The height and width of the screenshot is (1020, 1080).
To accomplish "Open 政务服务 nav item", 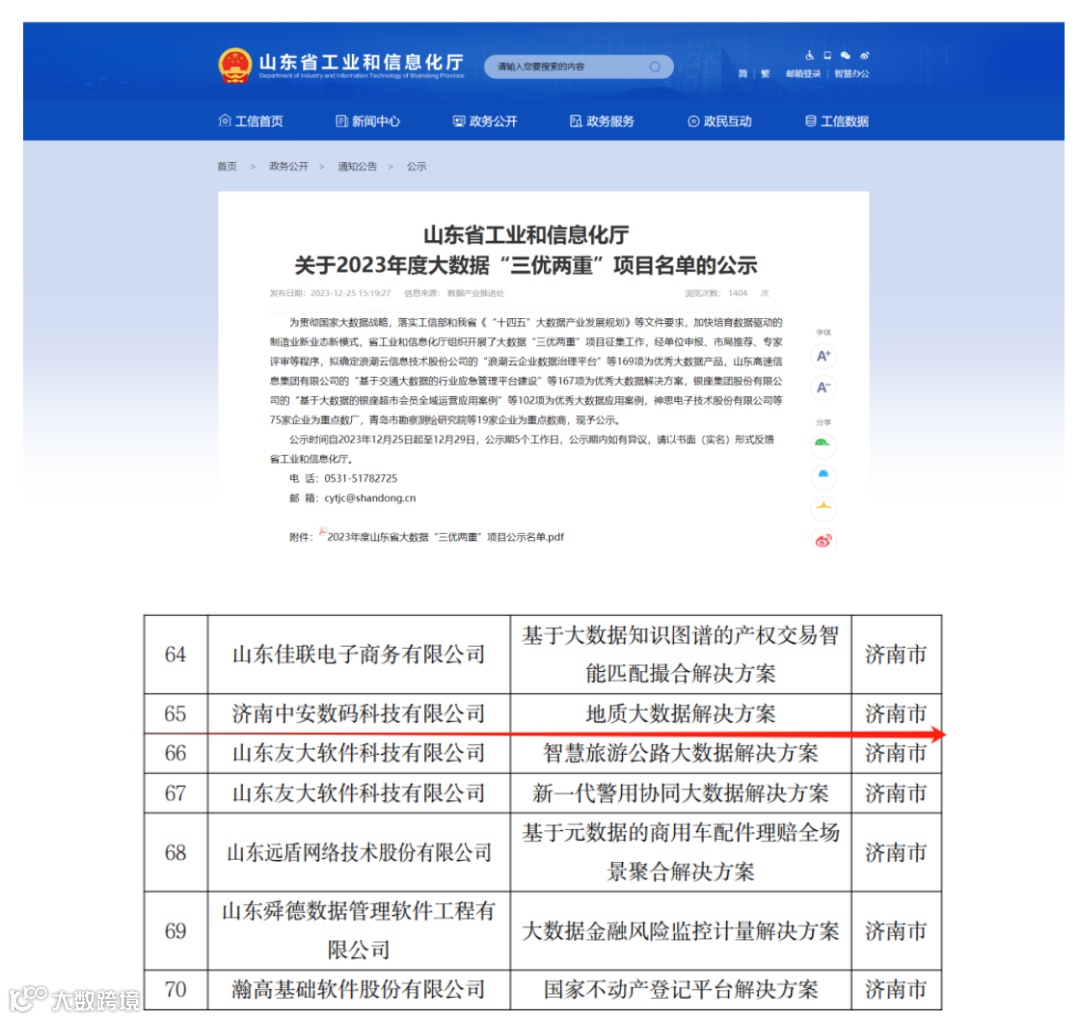I will coord(602,121).
